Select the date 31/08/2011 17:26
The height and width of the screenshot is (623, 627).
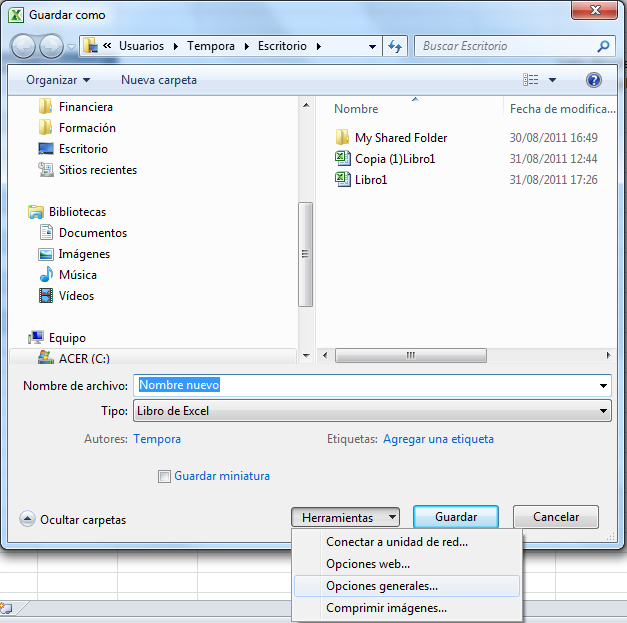pos(553,180)
